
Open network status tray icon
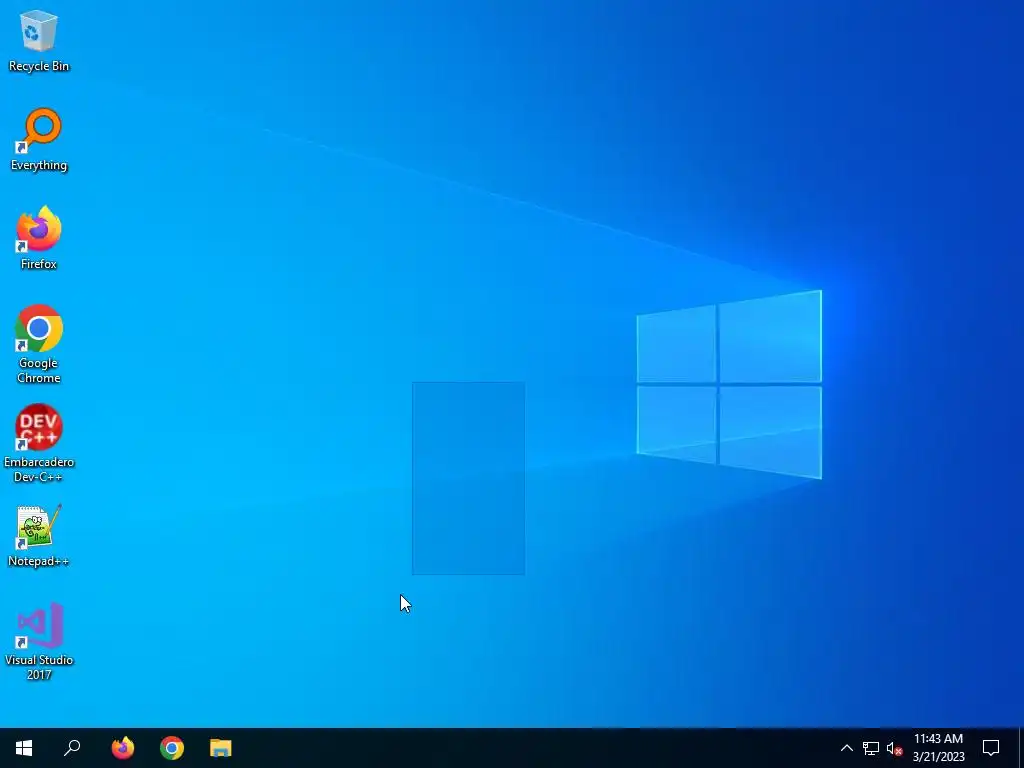[871, 748]
